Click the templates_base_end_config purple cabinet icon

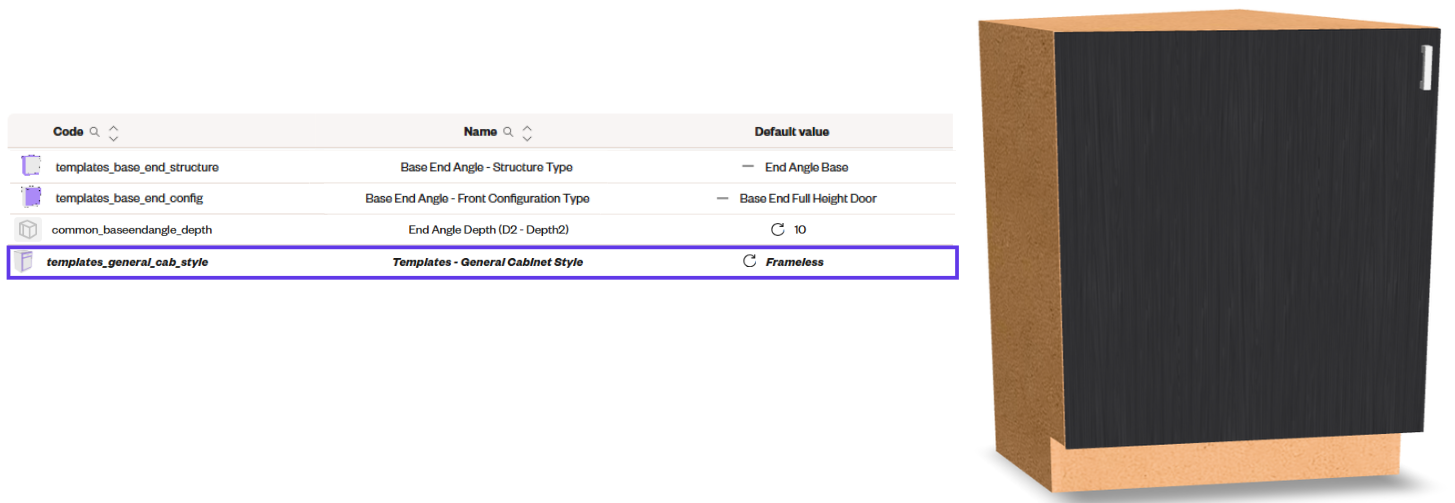31,198
